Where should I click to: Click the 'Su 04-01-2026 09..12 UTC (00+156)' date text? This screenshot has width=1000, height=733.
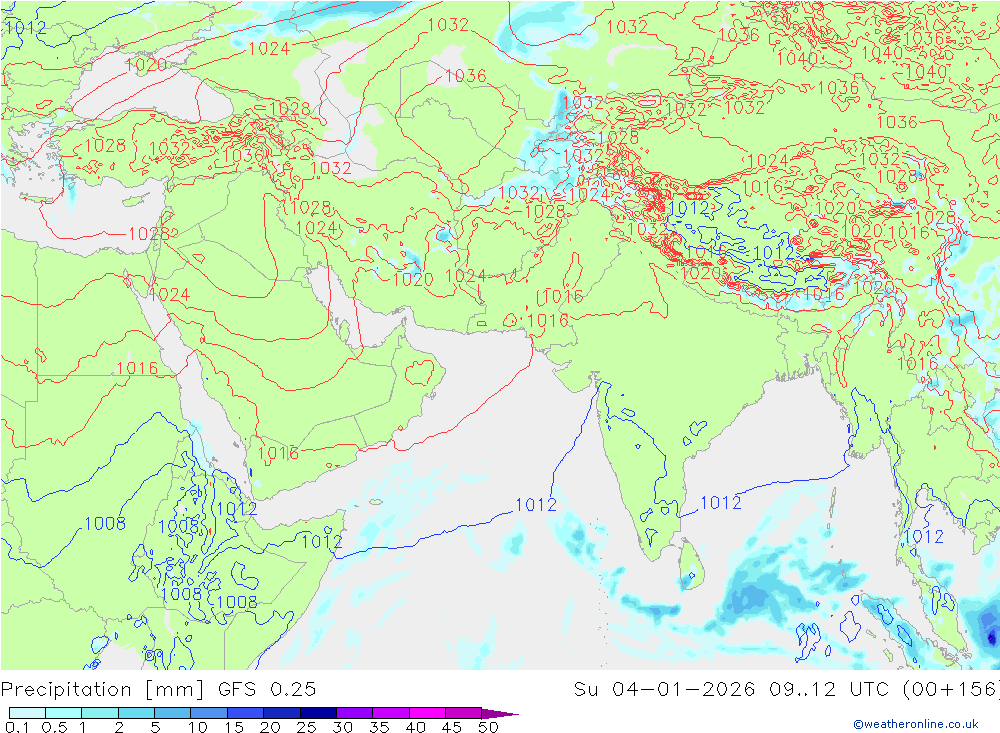pyautogui.click(x=786, y=689)
